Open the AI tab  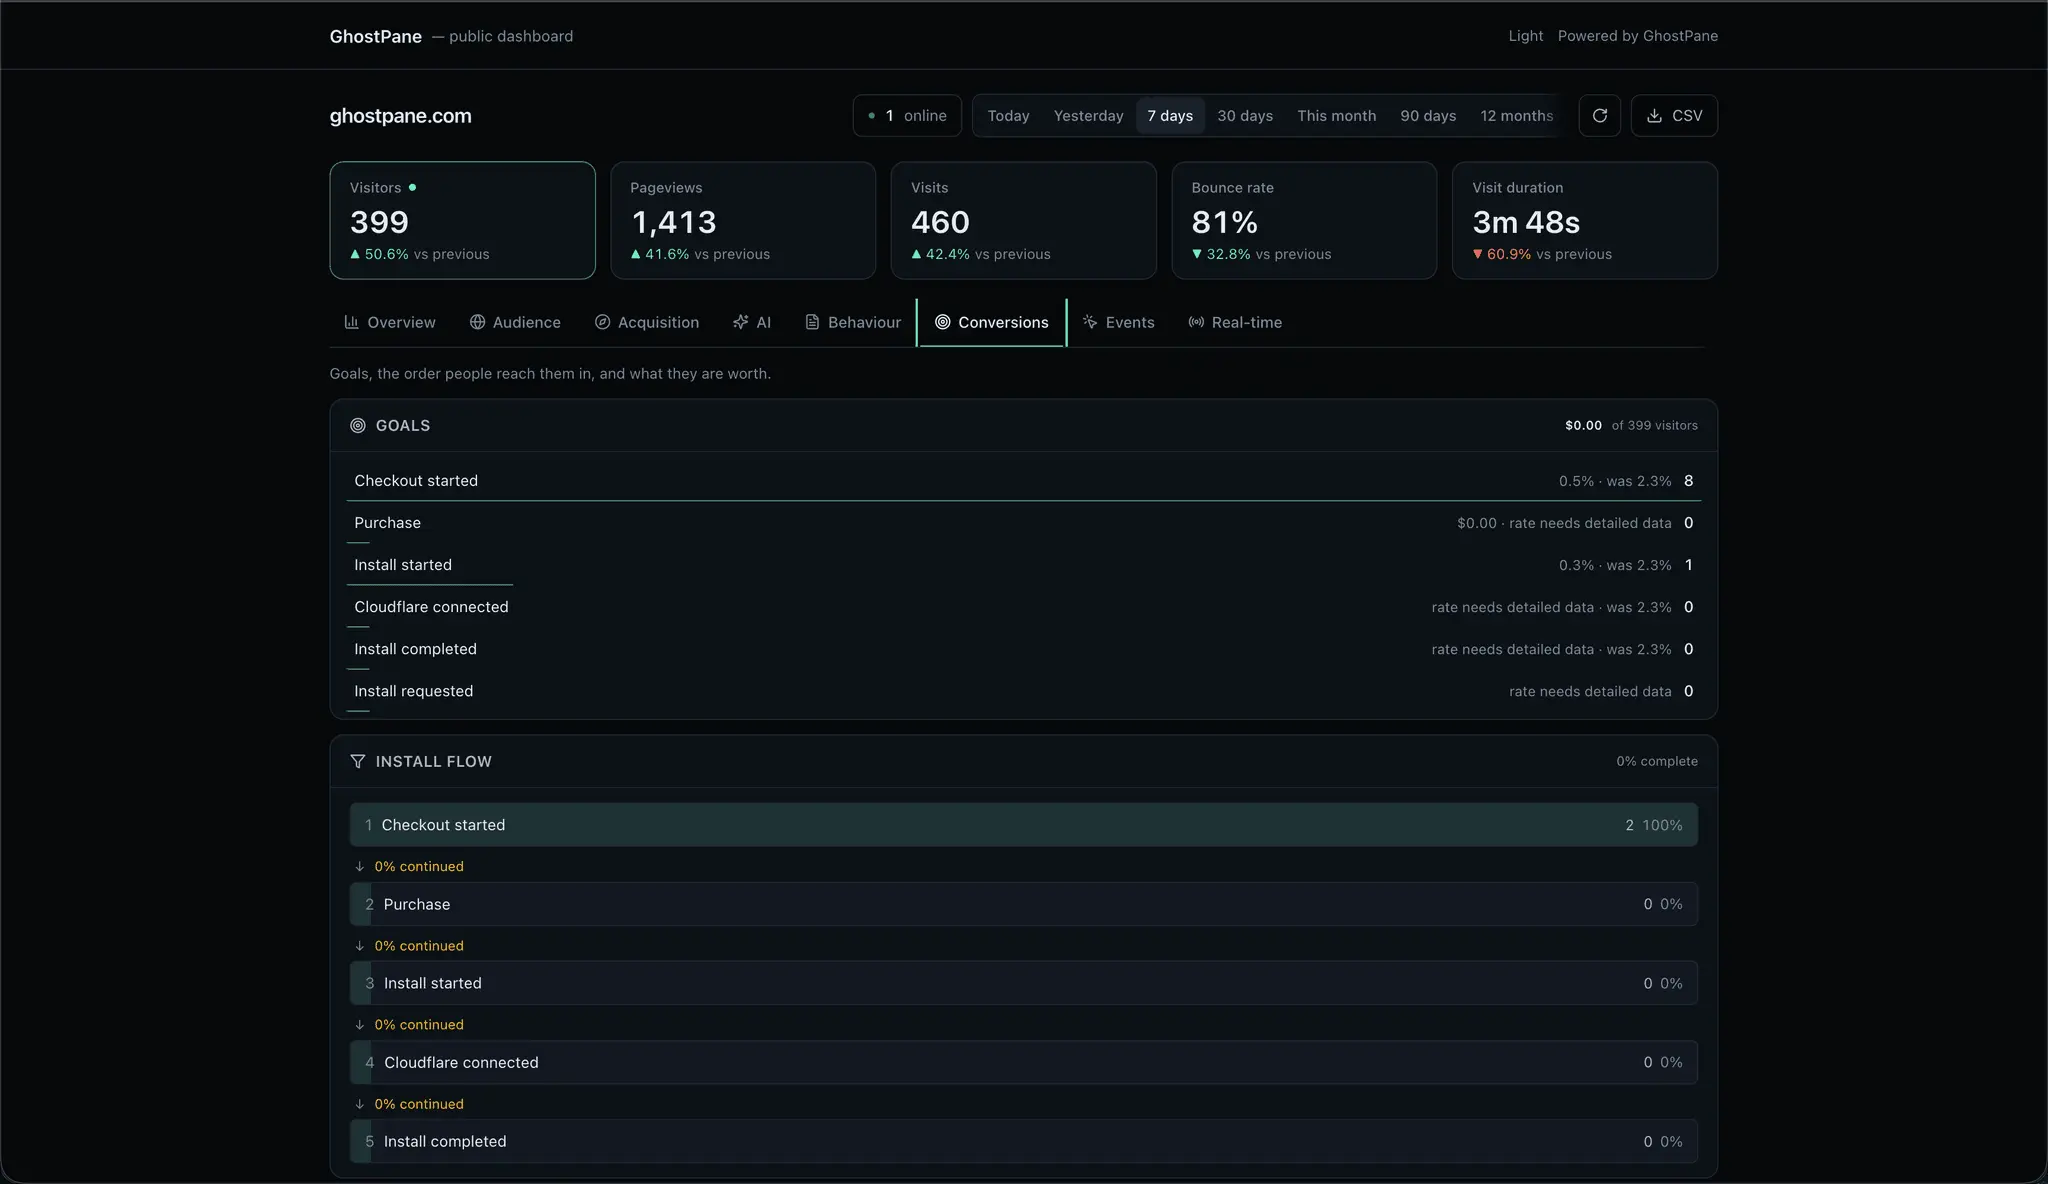(752, 322)
